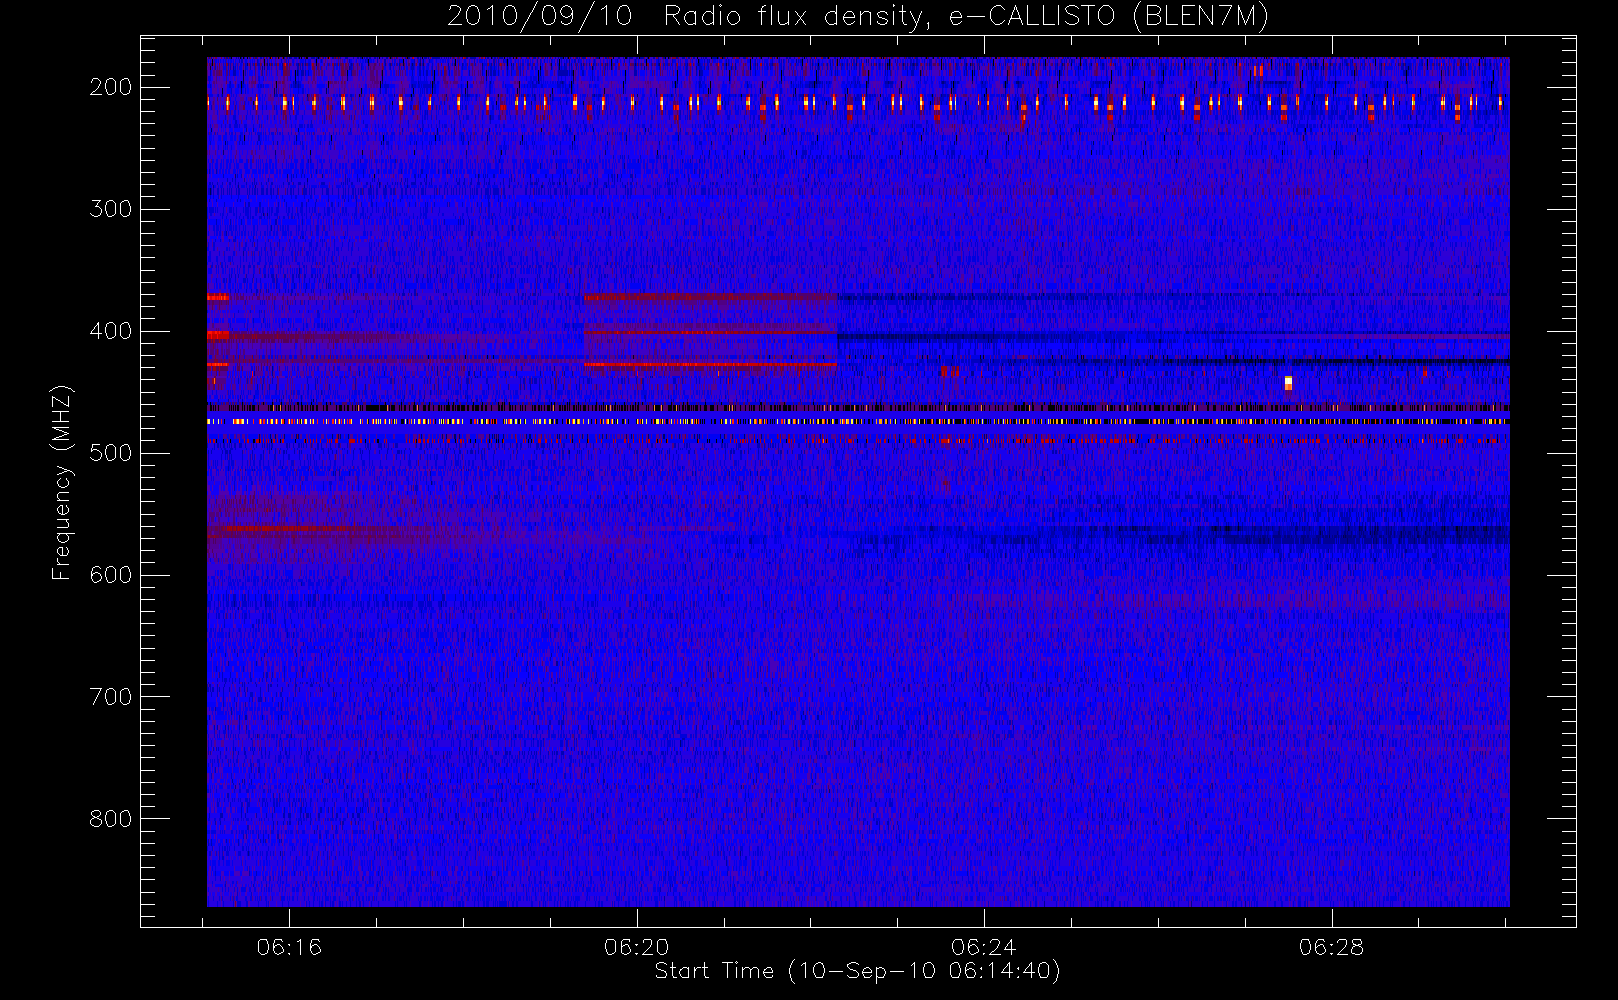
Task: Select the 600 frequency tick label
Action: point(111,575)
